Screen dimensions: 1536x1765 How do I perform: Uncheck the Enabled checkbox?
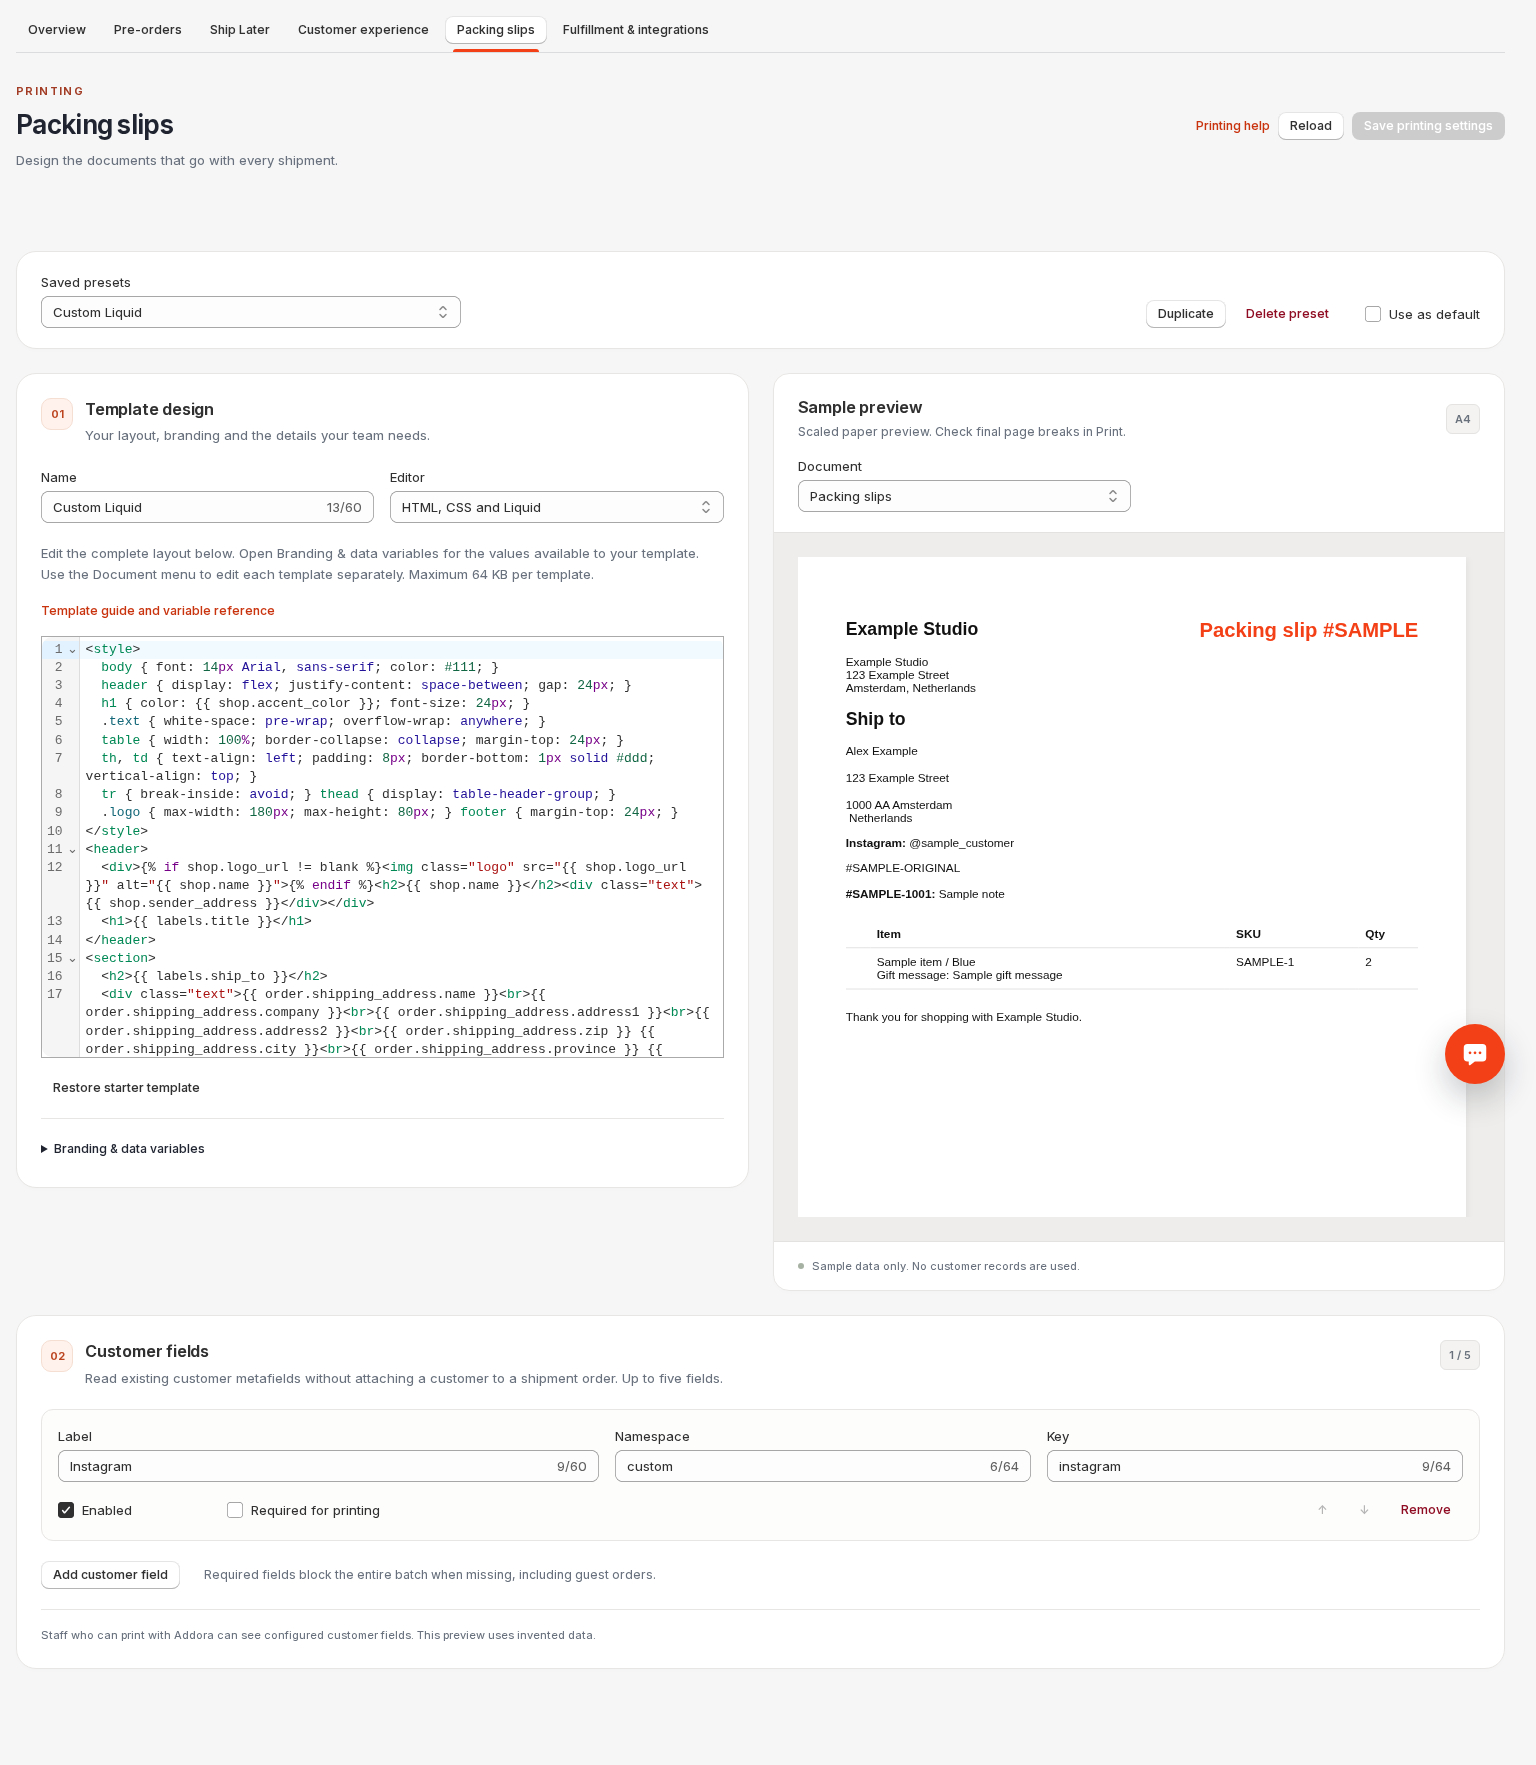click(x=66, y=1510)
